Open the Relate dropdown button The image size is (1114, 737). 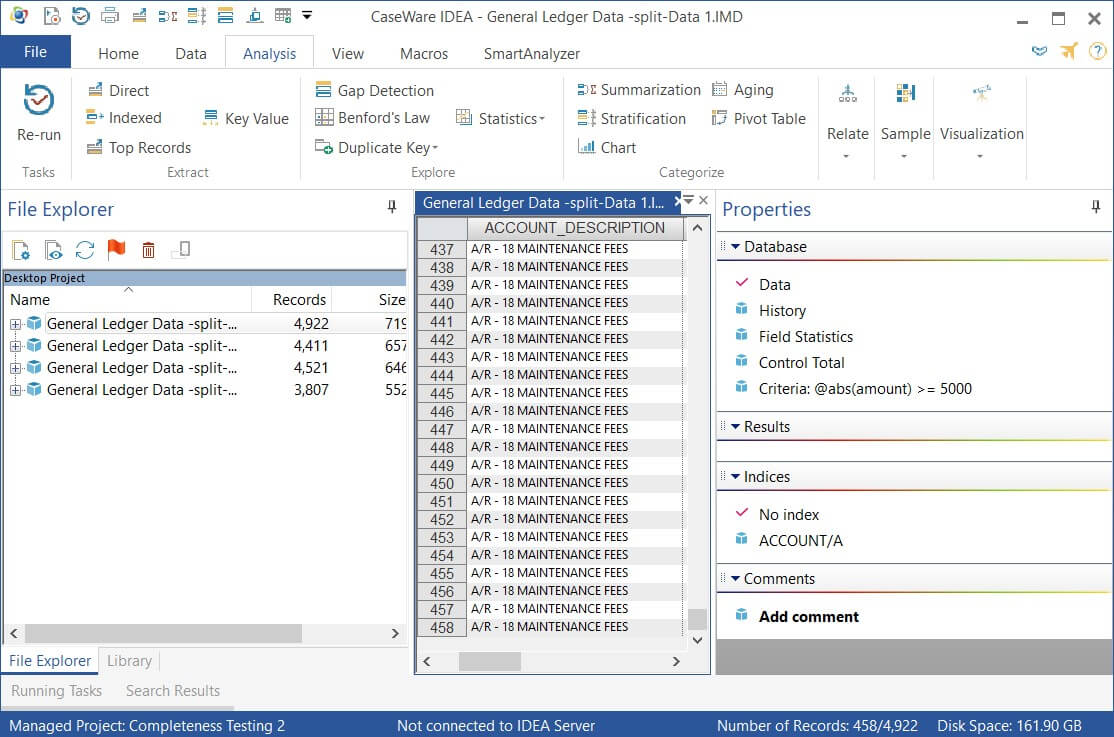pos(848,122)
